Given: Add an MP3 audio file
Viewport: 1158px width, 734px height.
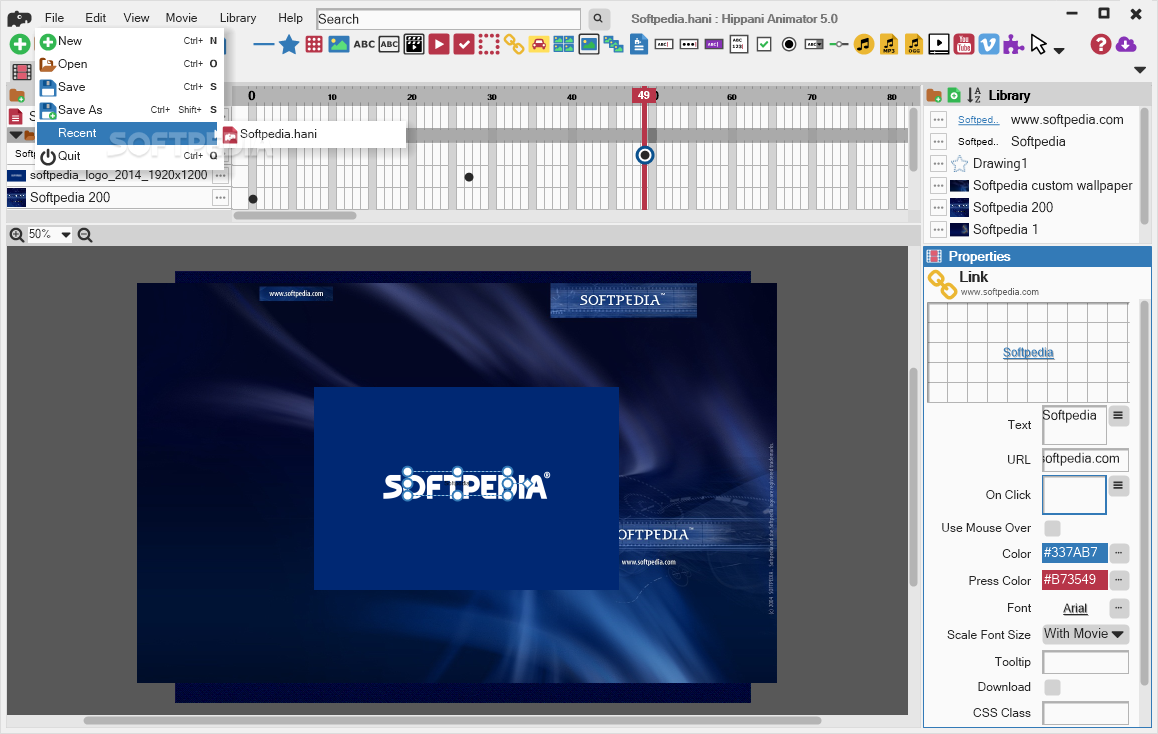Looking at the screenshot, I should 889,44.
